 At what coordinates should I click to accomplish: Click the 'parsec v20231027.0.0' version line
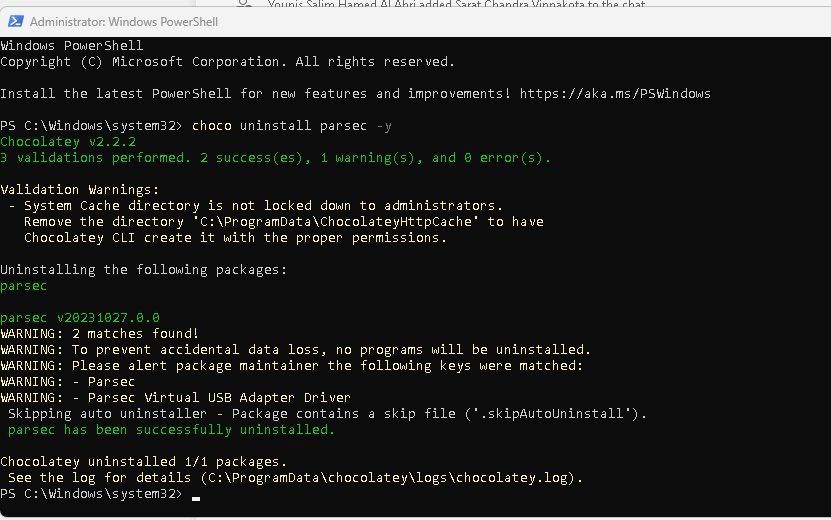(79, 318)
